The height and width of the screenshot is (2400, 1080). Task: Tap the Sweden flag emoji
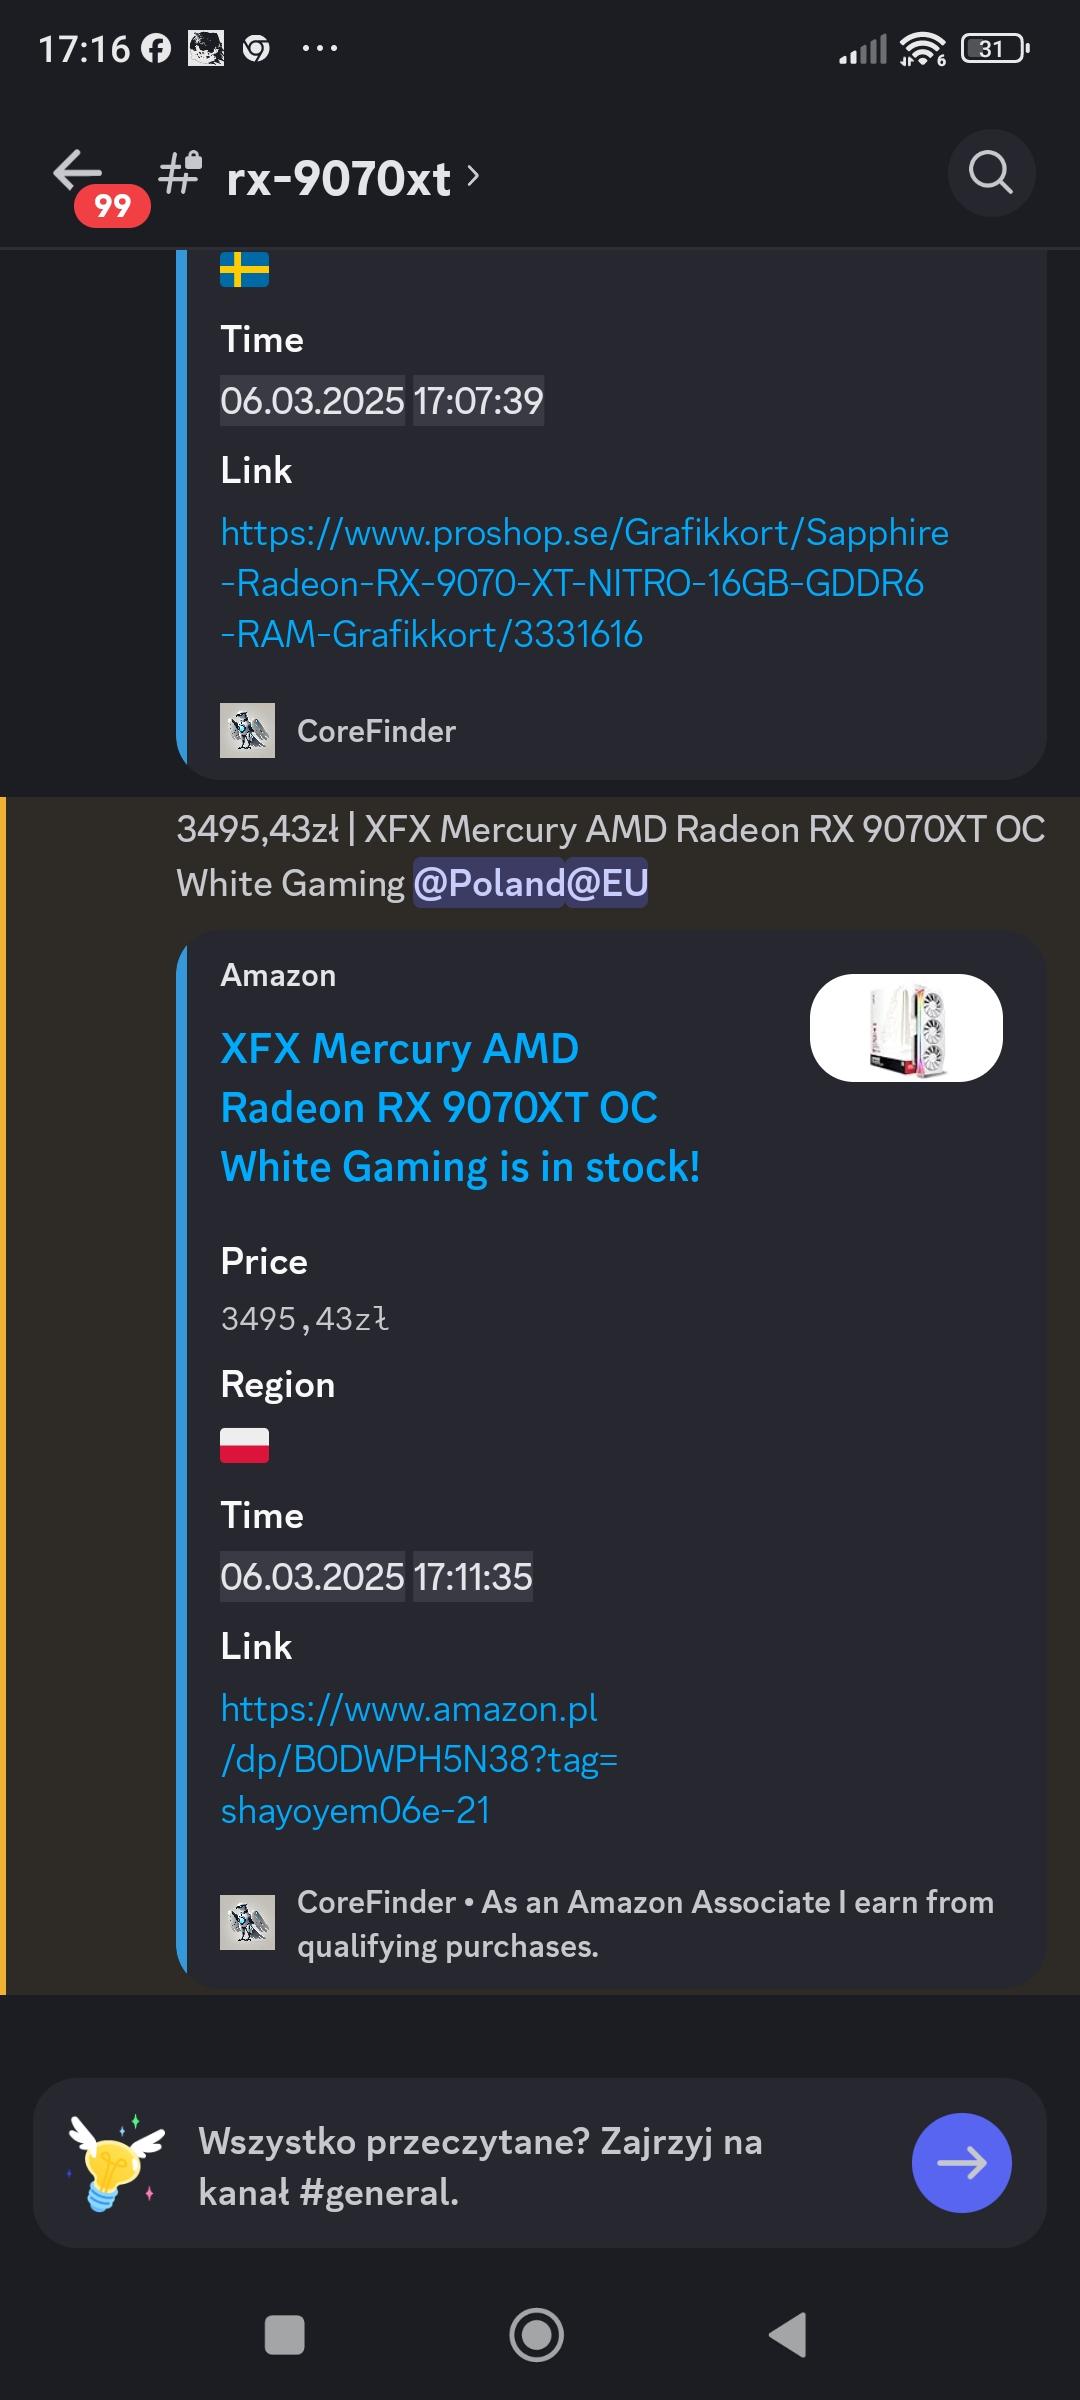pos(244,269)
